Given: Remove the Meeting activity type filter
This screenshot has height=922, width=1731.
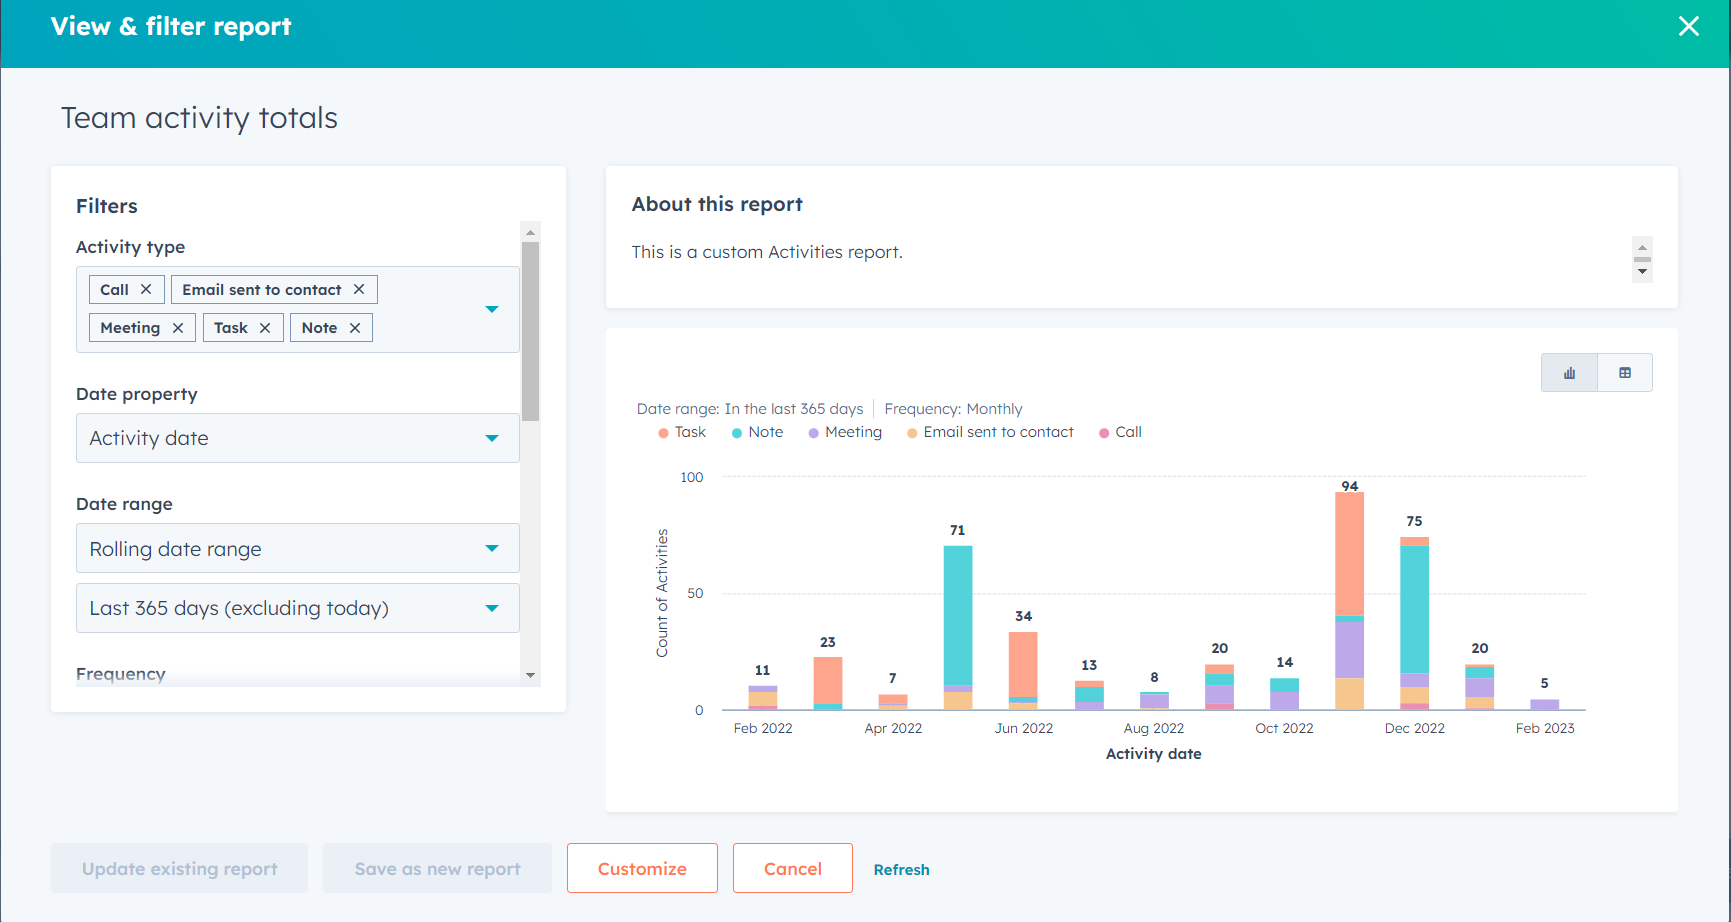Looking at the screenshot, I should 177,327.
